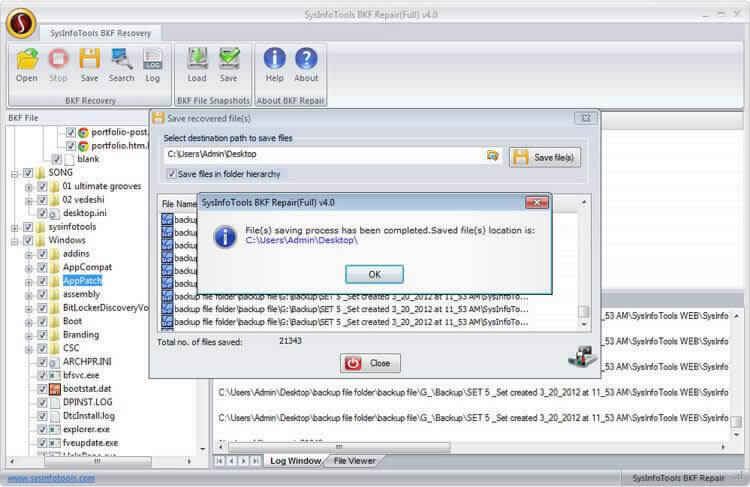Uncheck the DPINST.LOG checkbox
Viewport: 750px width, 487px height.
[x=42, y=402]
